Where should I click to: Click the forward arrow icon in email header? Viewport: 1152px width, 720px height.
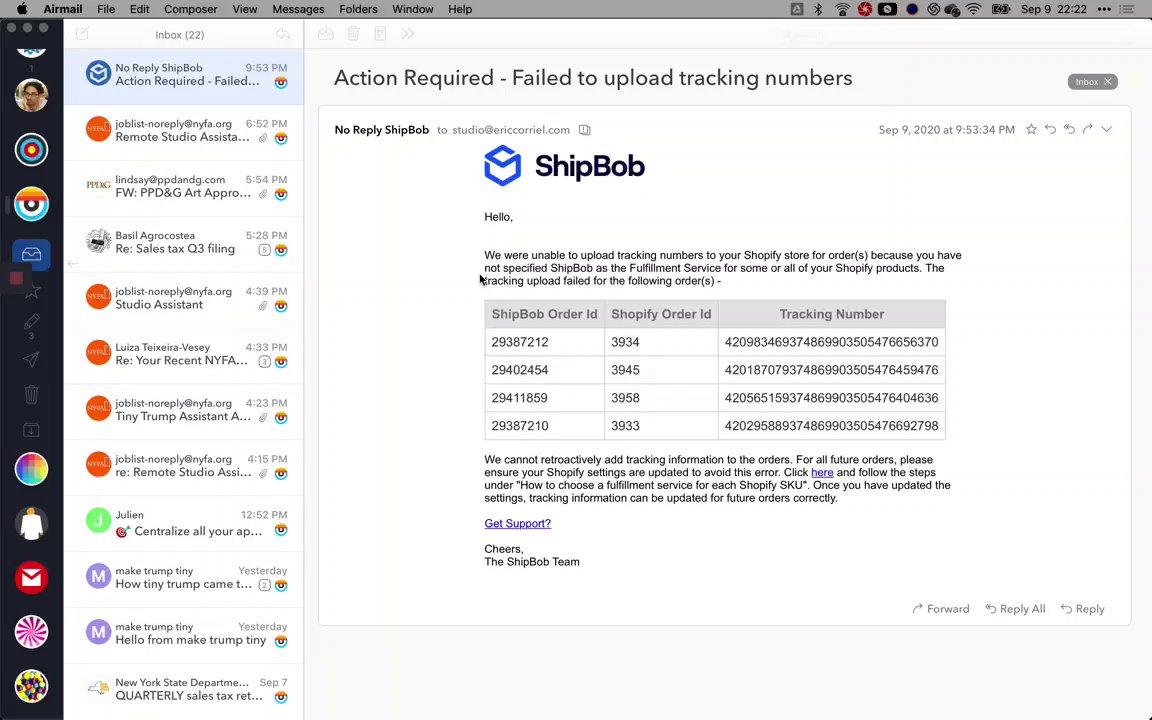tap(1088, 129)
